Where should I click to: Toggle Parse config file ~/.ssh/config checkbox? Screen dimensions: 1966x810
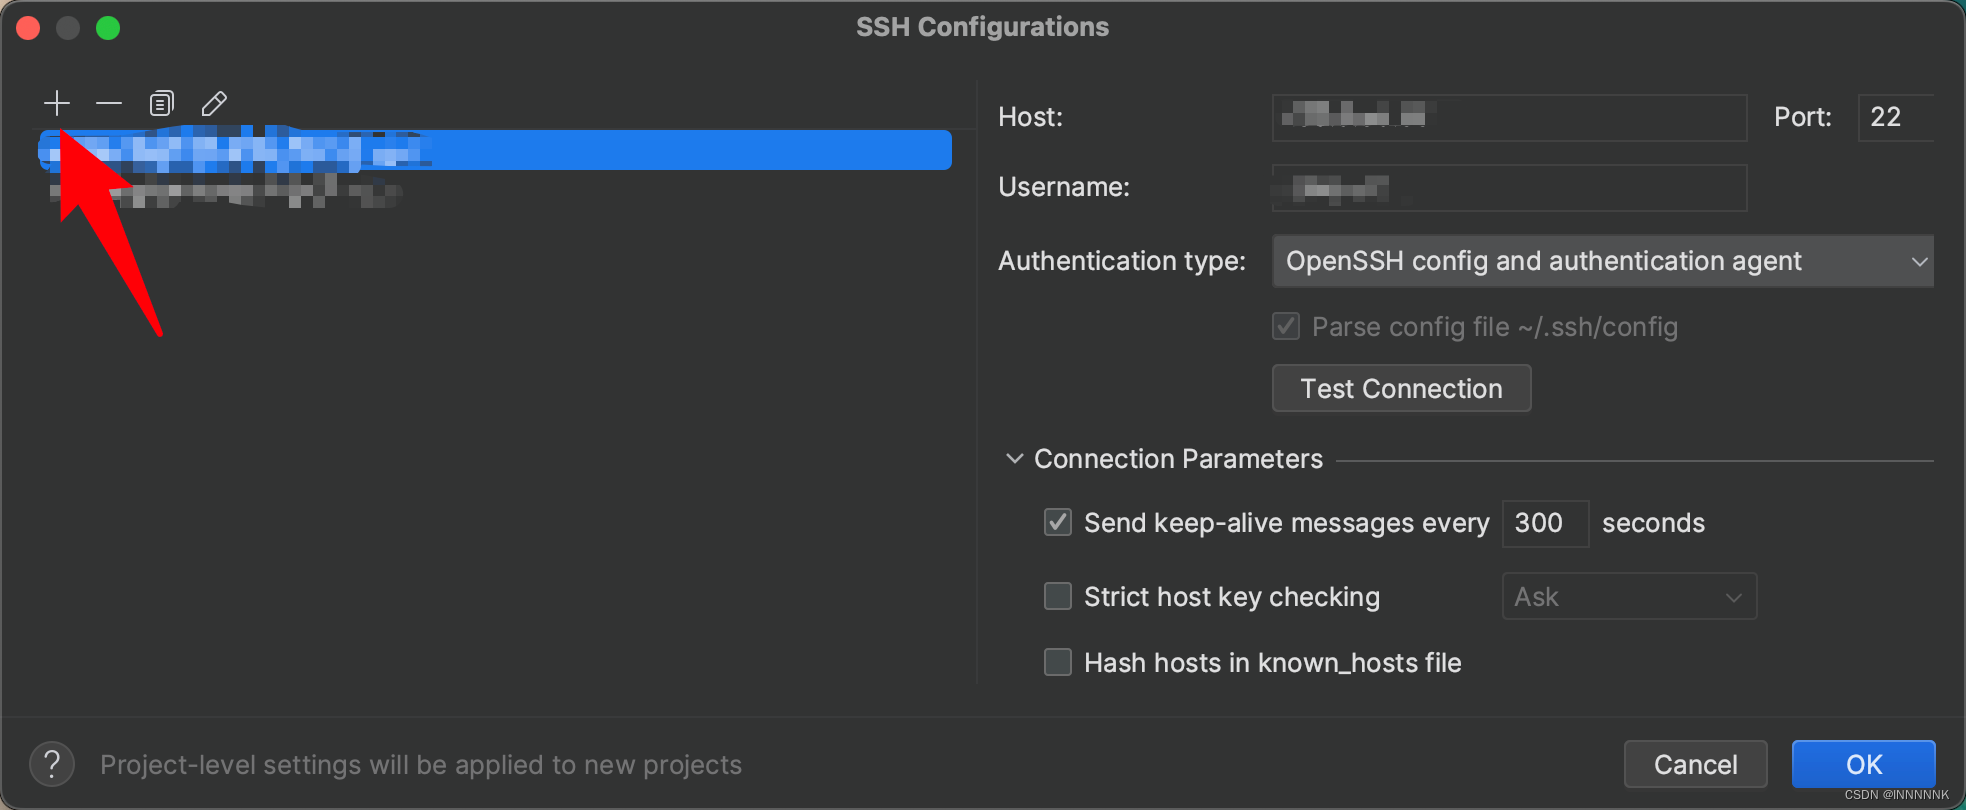pyautogui.click(x=1286, y=326)
